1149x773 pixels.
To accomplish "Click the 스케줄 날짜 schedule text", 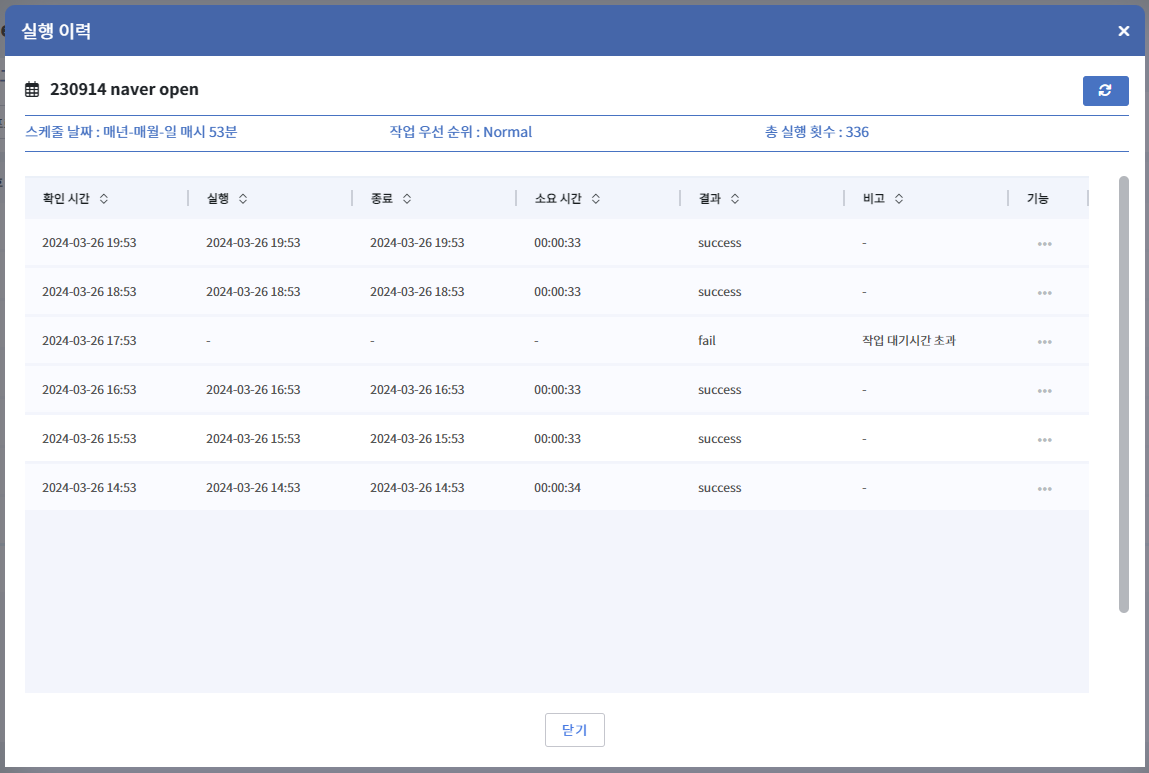I will click(131, 132).
